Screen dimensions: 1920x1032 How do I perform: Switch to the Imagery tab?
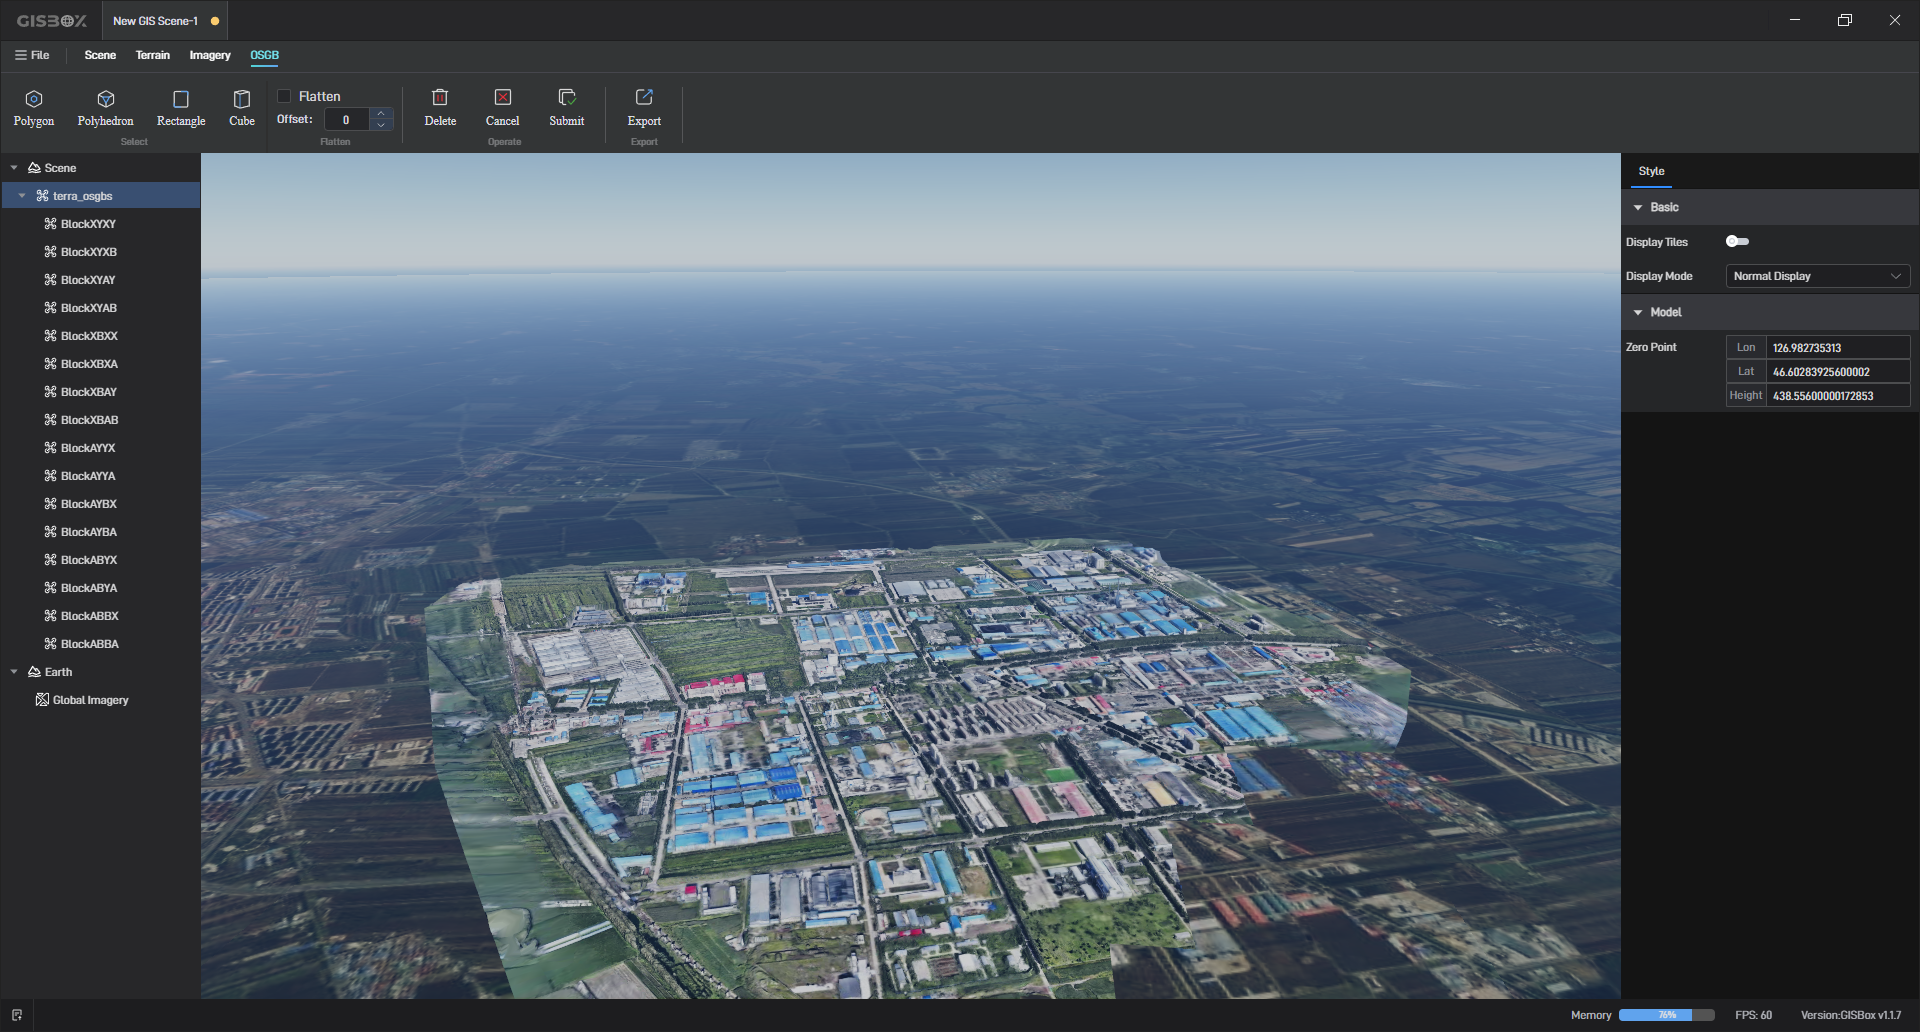(210, 55)
